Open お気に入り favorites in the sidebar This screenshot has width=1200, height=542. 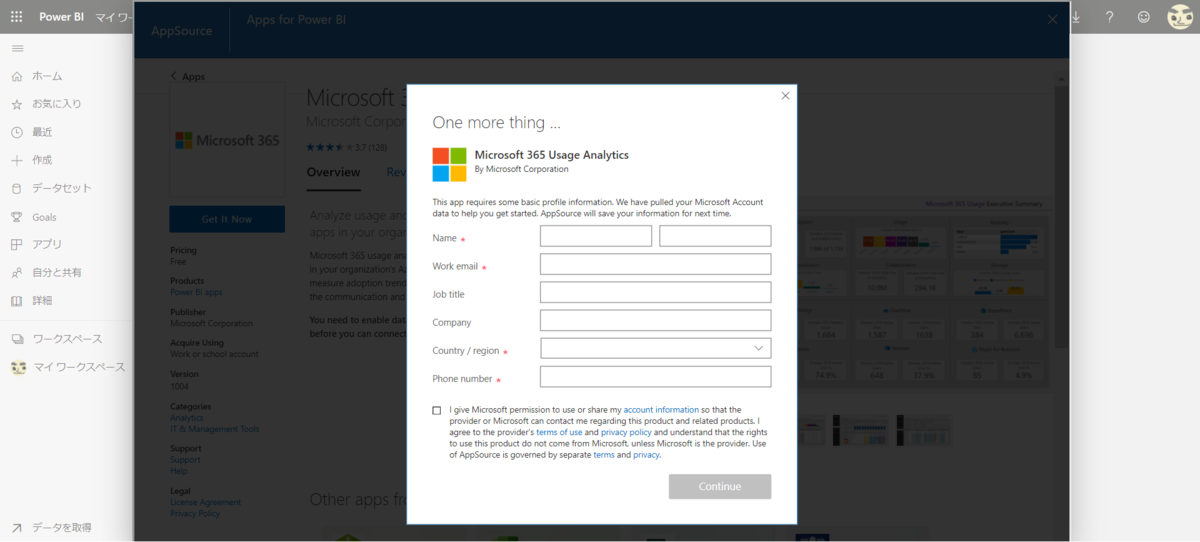coord(56,104)
